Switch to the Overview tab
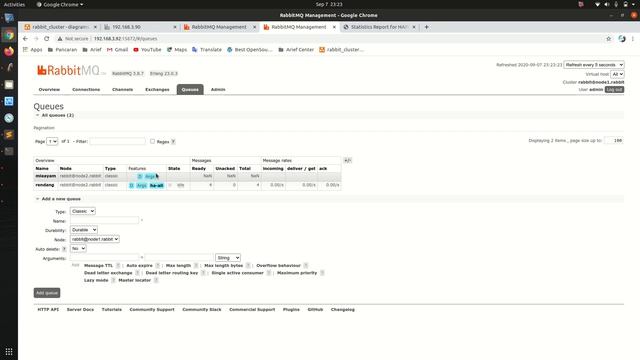The image size is (640, 360). click(49, 89)
